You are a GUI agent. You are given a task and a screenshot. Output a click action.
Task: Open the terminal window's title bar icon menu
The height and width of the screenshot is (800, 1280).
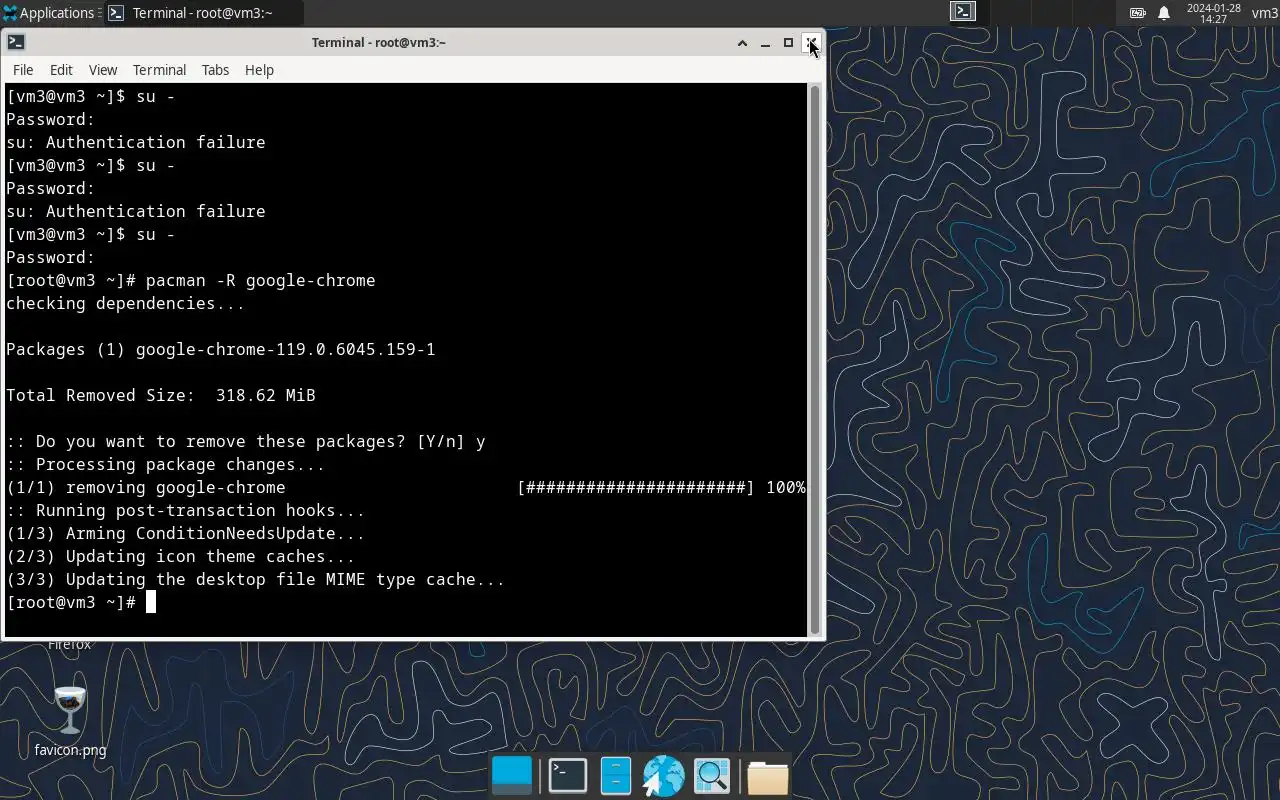click(x=15, y=42)
